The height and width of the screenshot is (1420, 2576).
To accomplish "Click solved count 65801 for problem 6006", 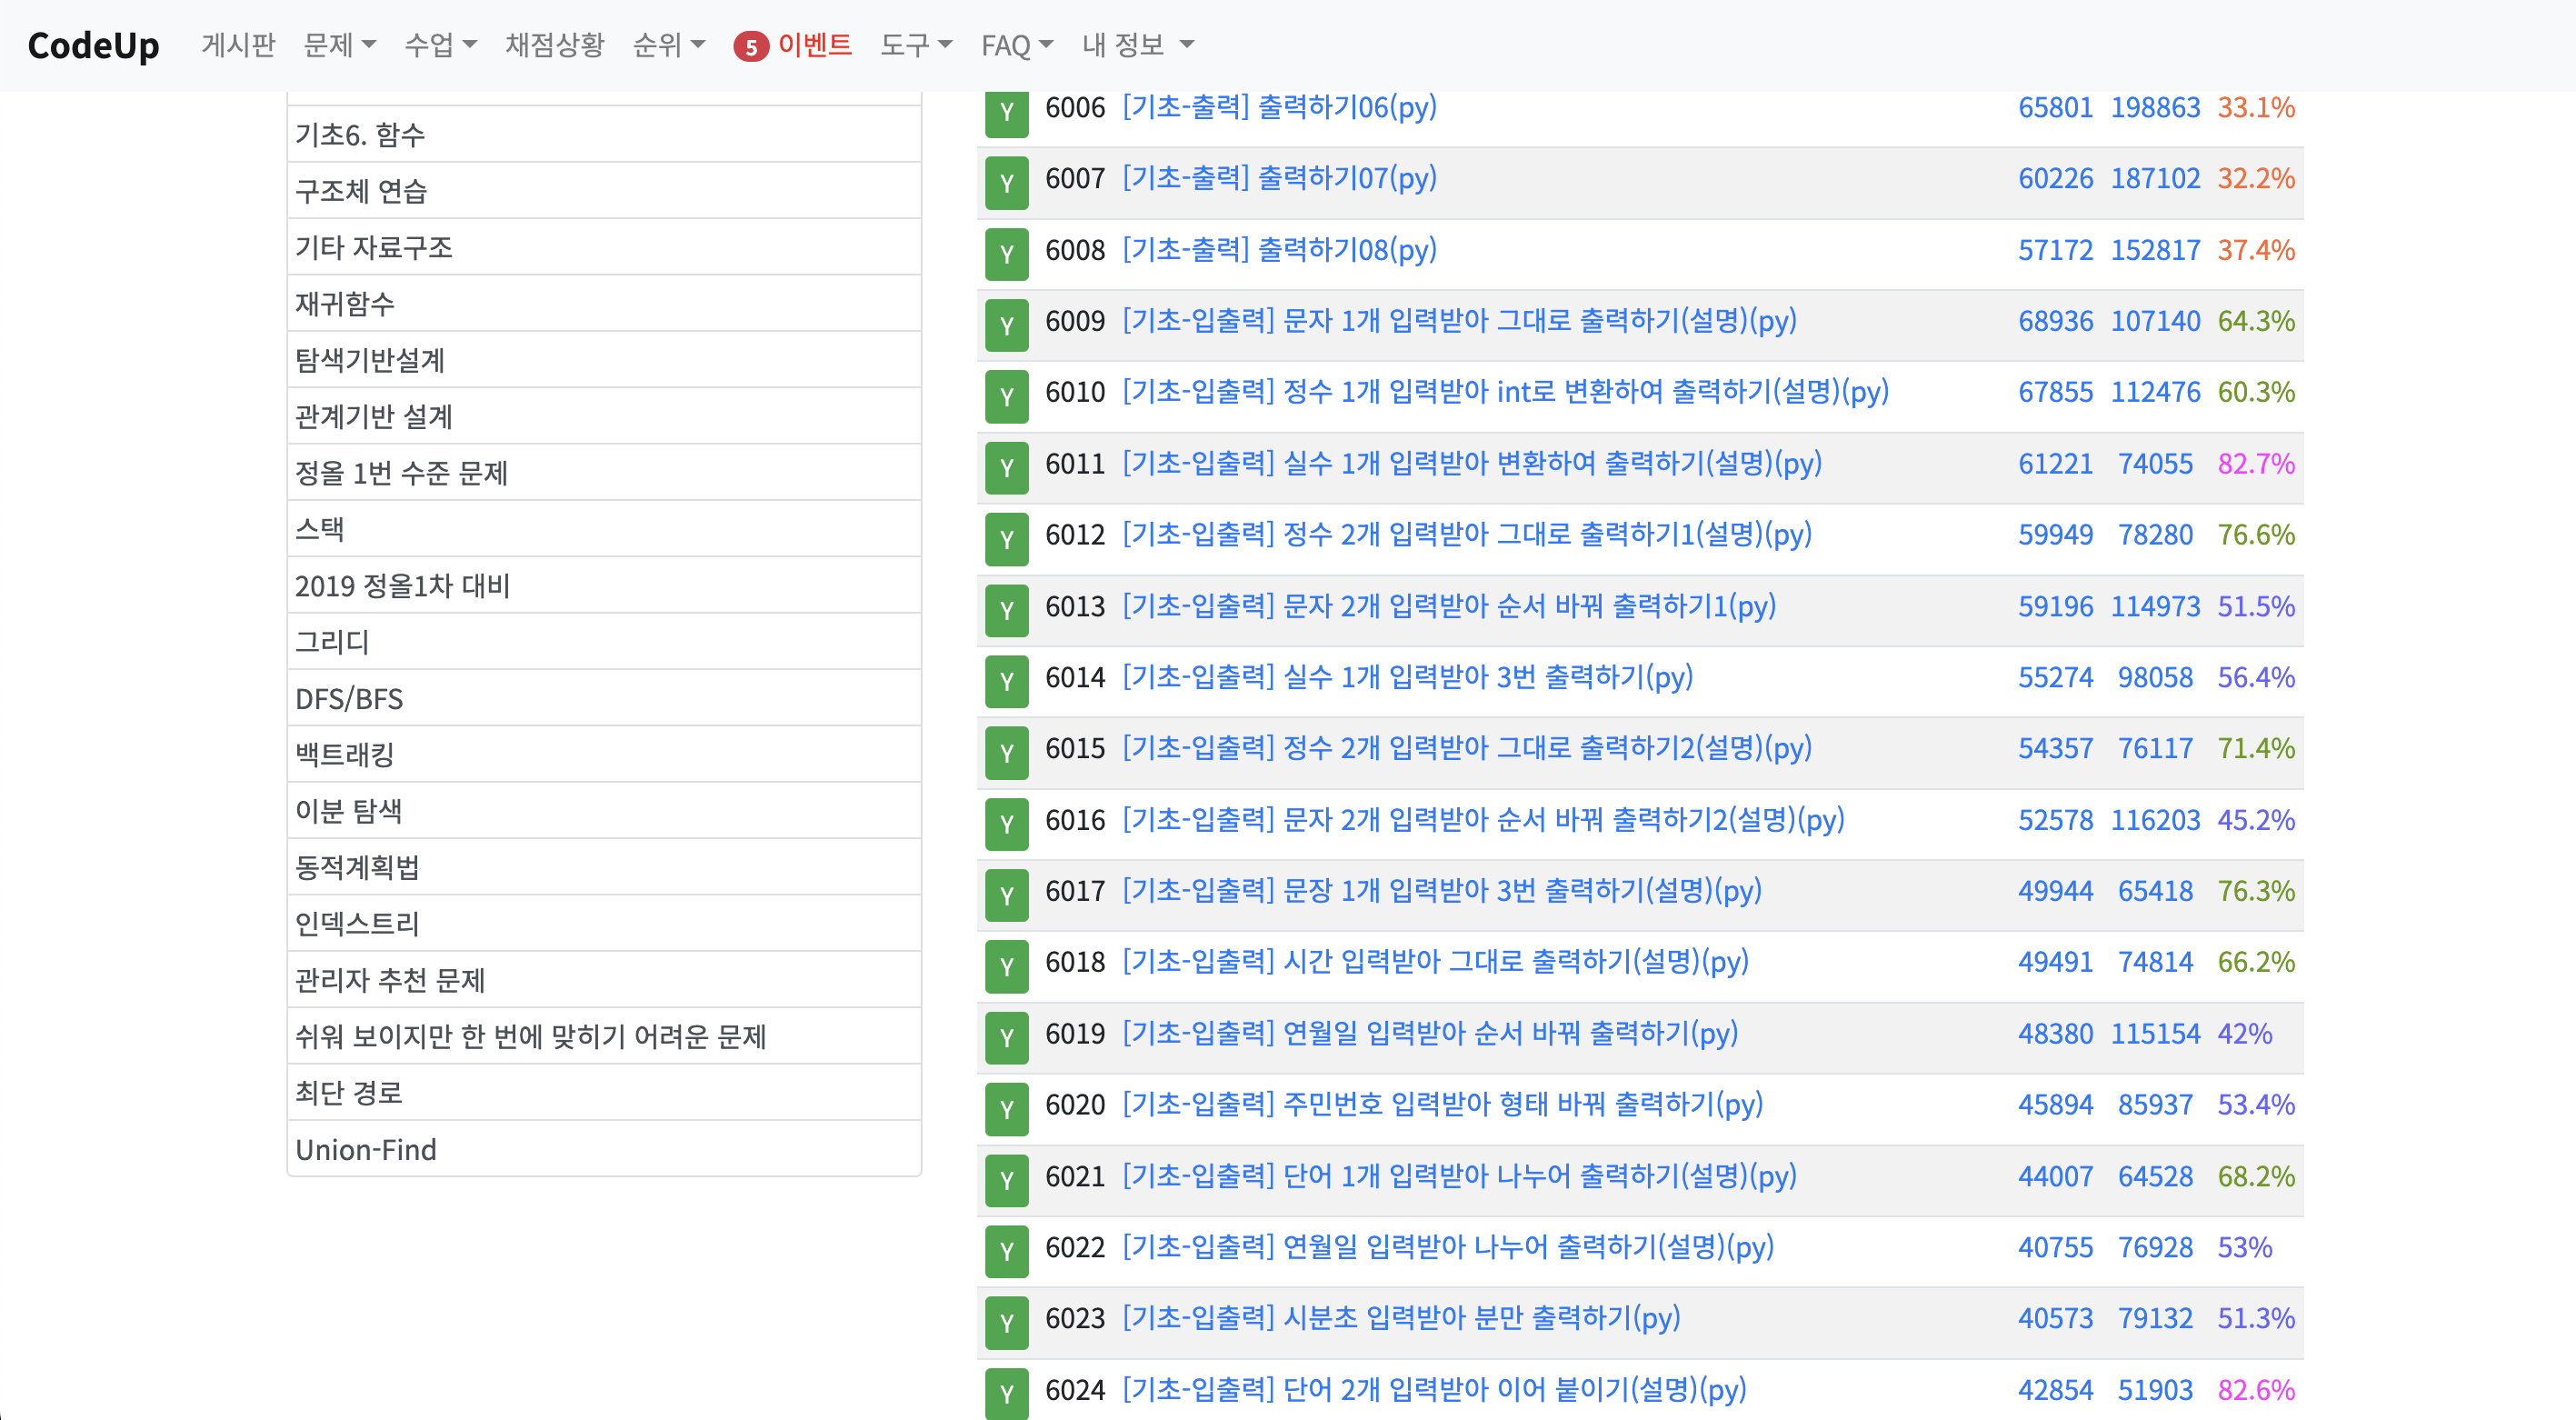I will [2055, 107].
